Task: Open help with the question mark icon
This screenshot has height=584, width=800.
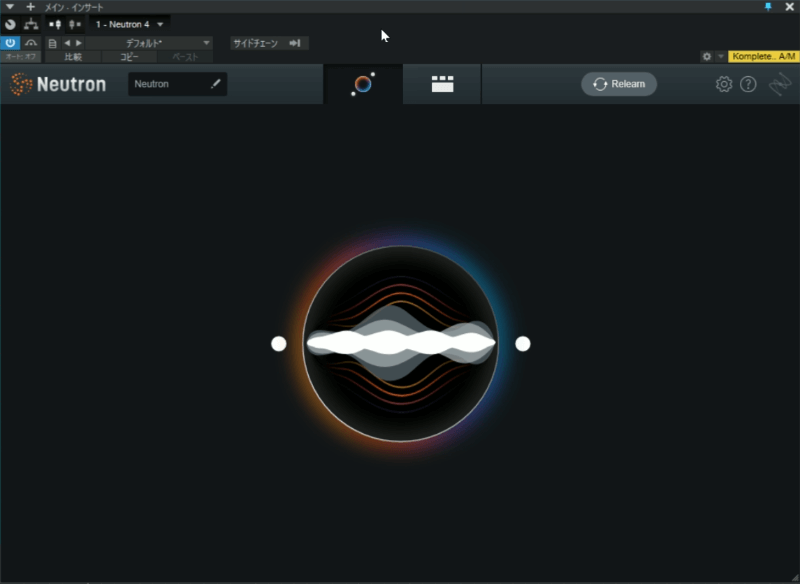Action: click(748, 84)
